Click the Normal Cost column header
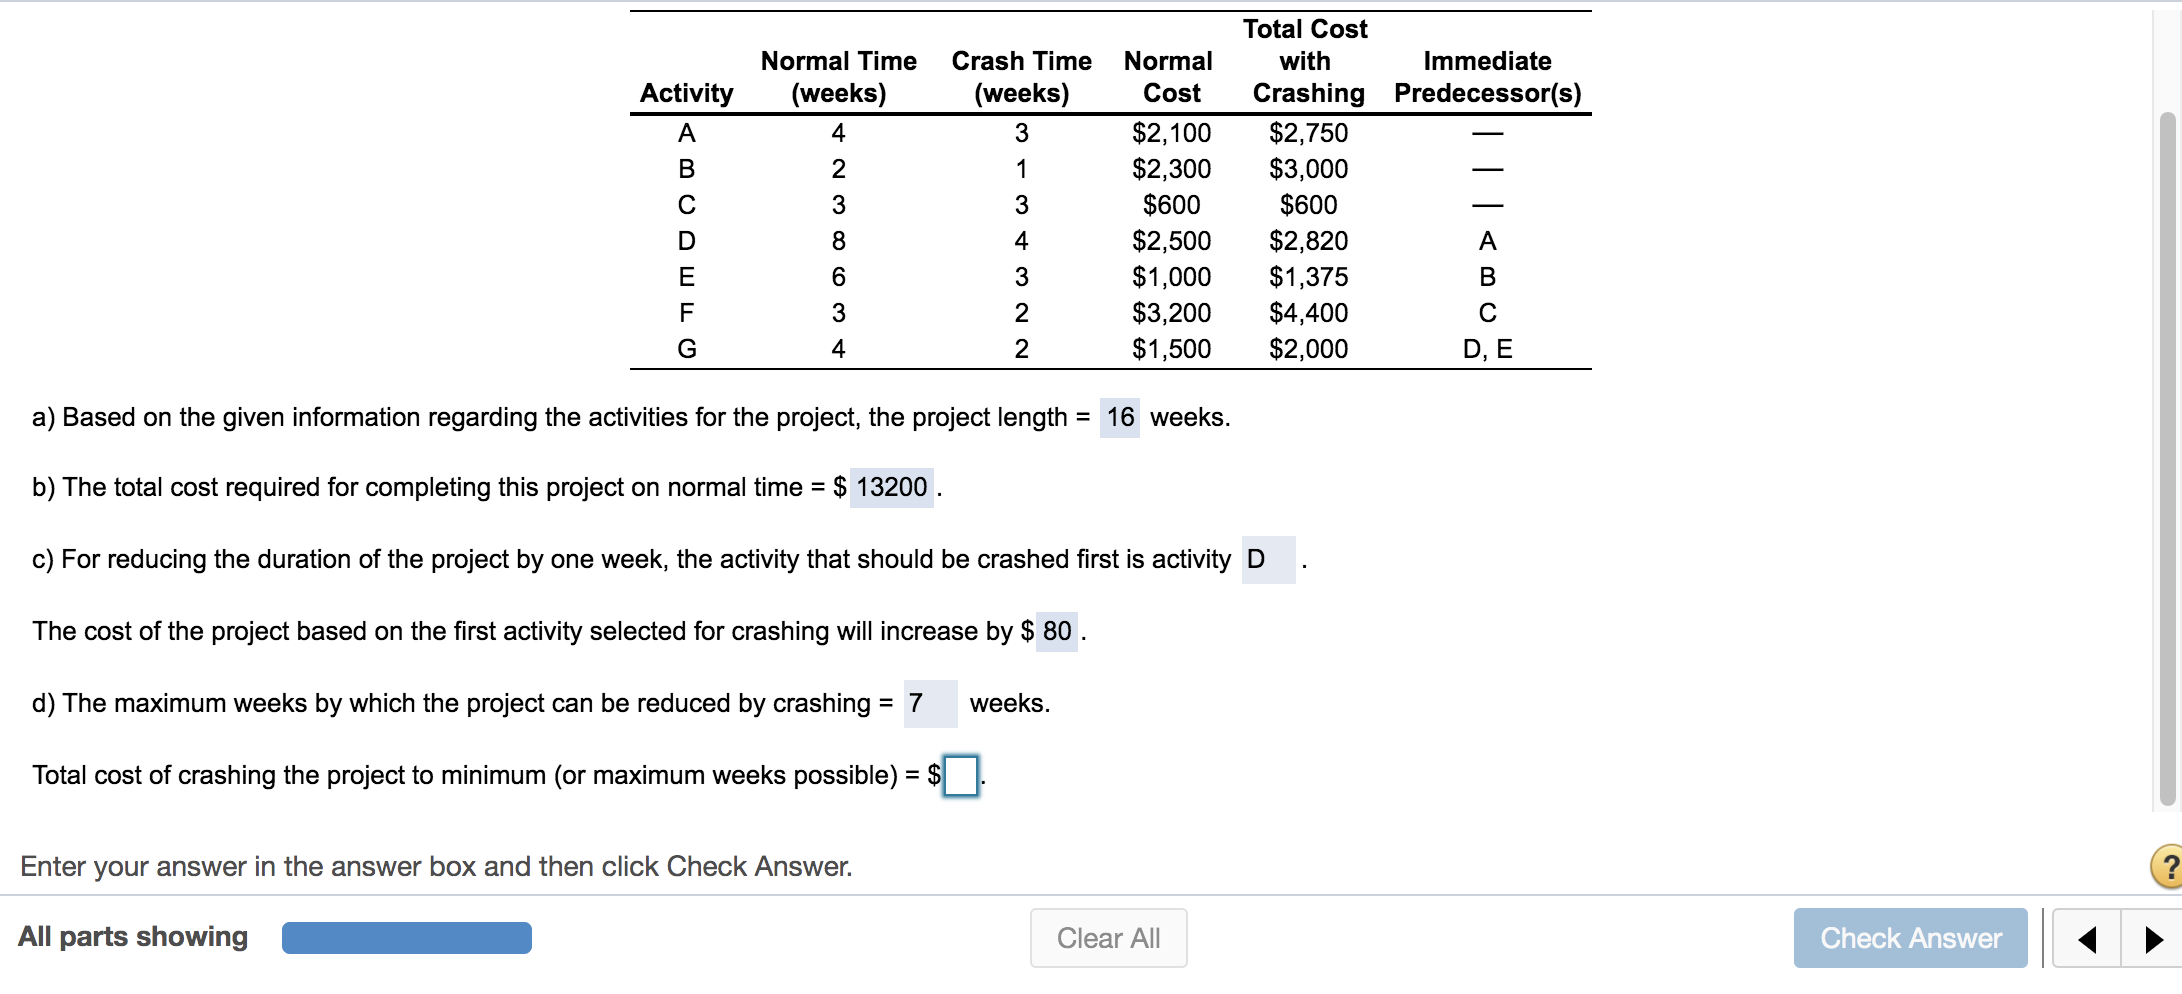 (x=1168, y=77)
